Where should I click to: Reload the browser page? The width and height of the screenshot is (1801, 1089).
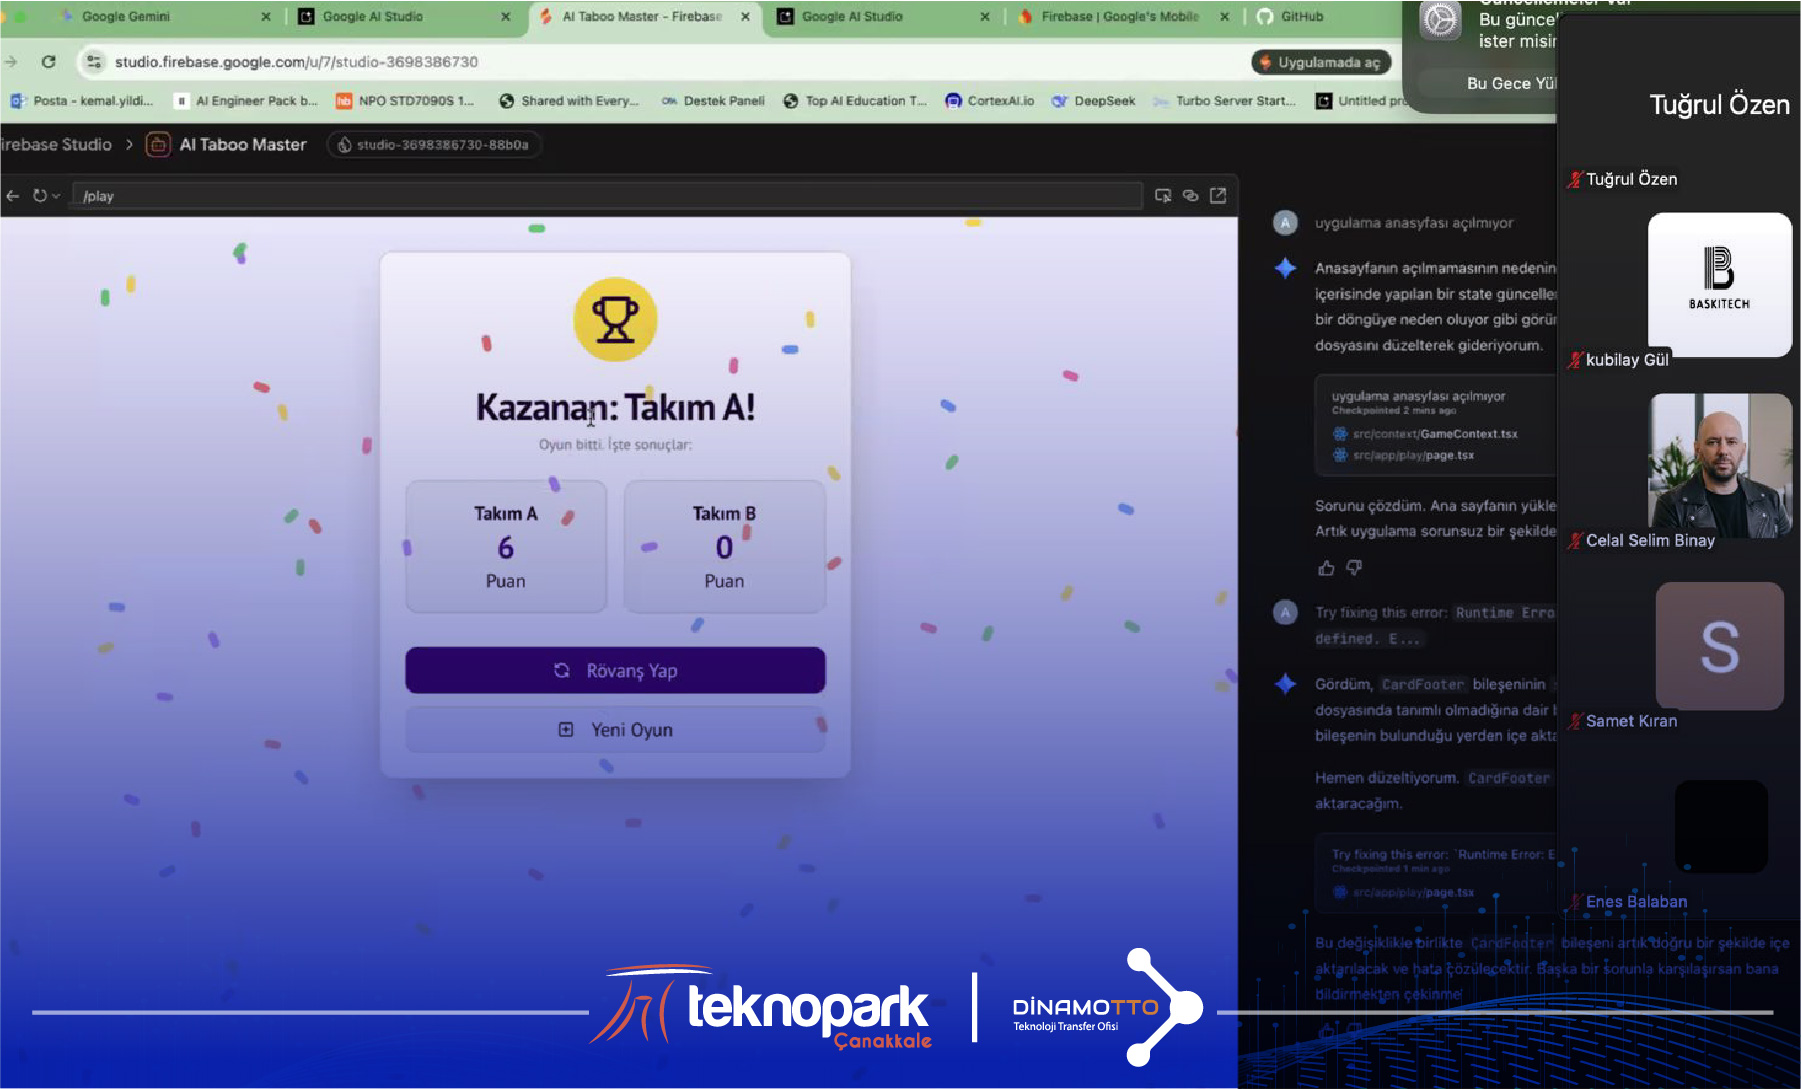[x=48, y=62]
